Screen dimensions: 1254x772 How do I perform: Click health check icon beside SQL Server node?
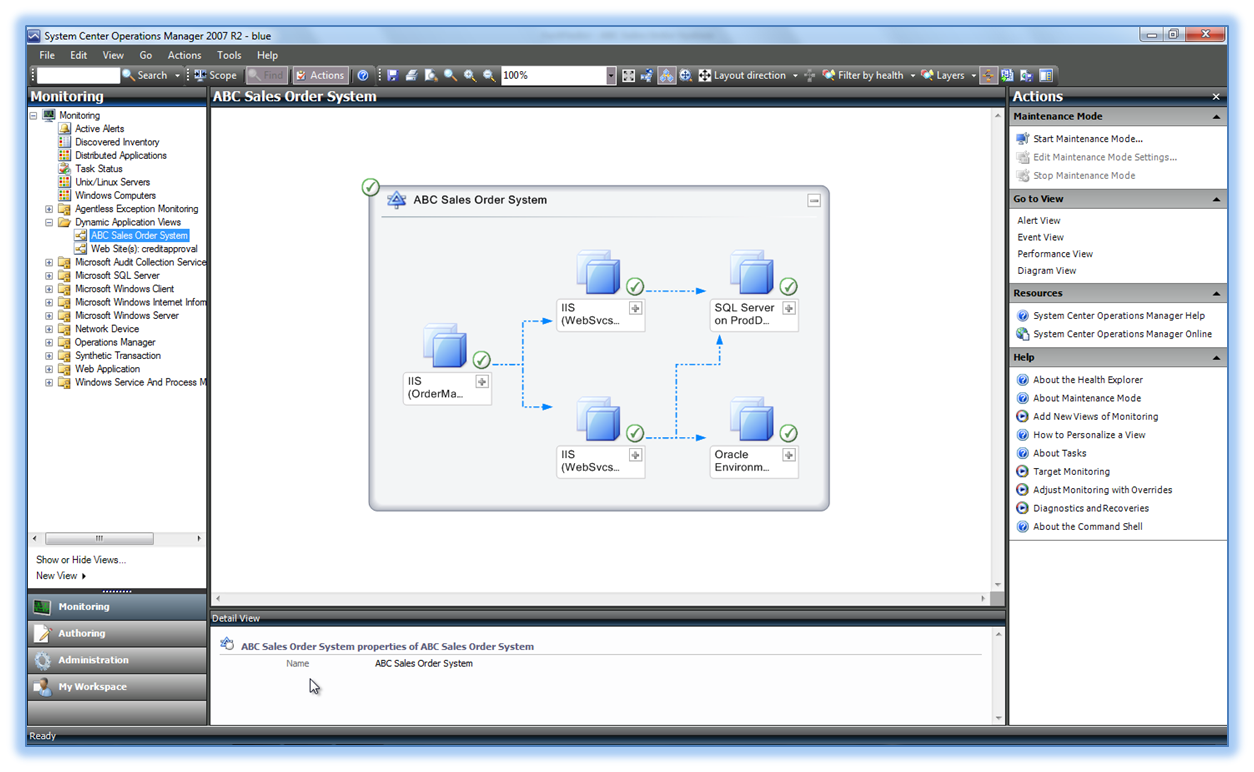point(788,287)
